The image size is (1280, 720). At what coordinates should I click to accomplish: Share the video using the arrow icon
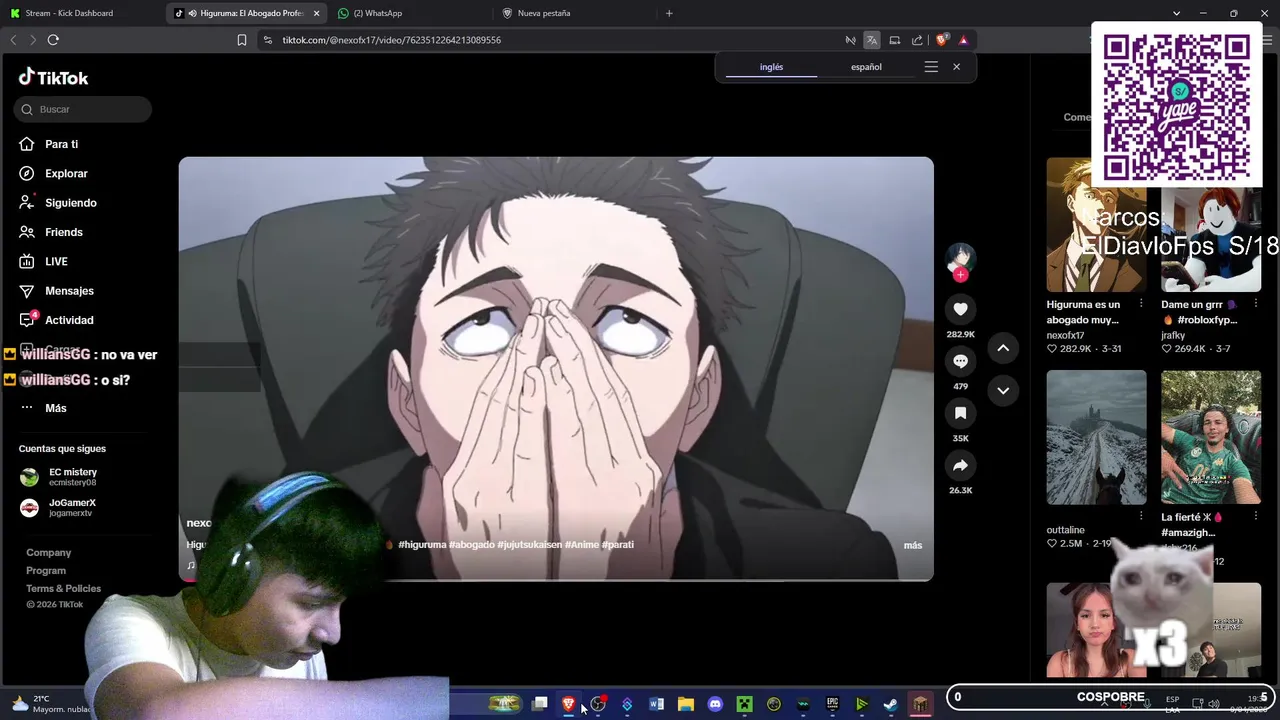point(960,465)
